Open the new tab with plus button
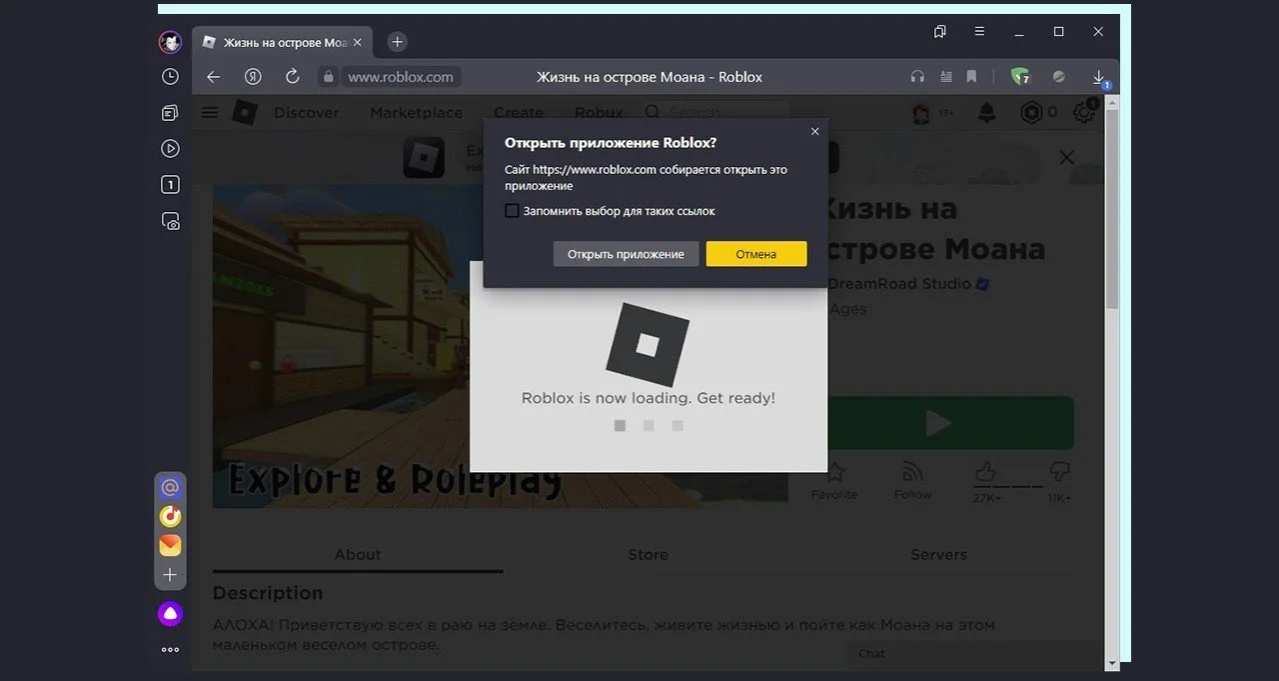 (x=397, y=42)
